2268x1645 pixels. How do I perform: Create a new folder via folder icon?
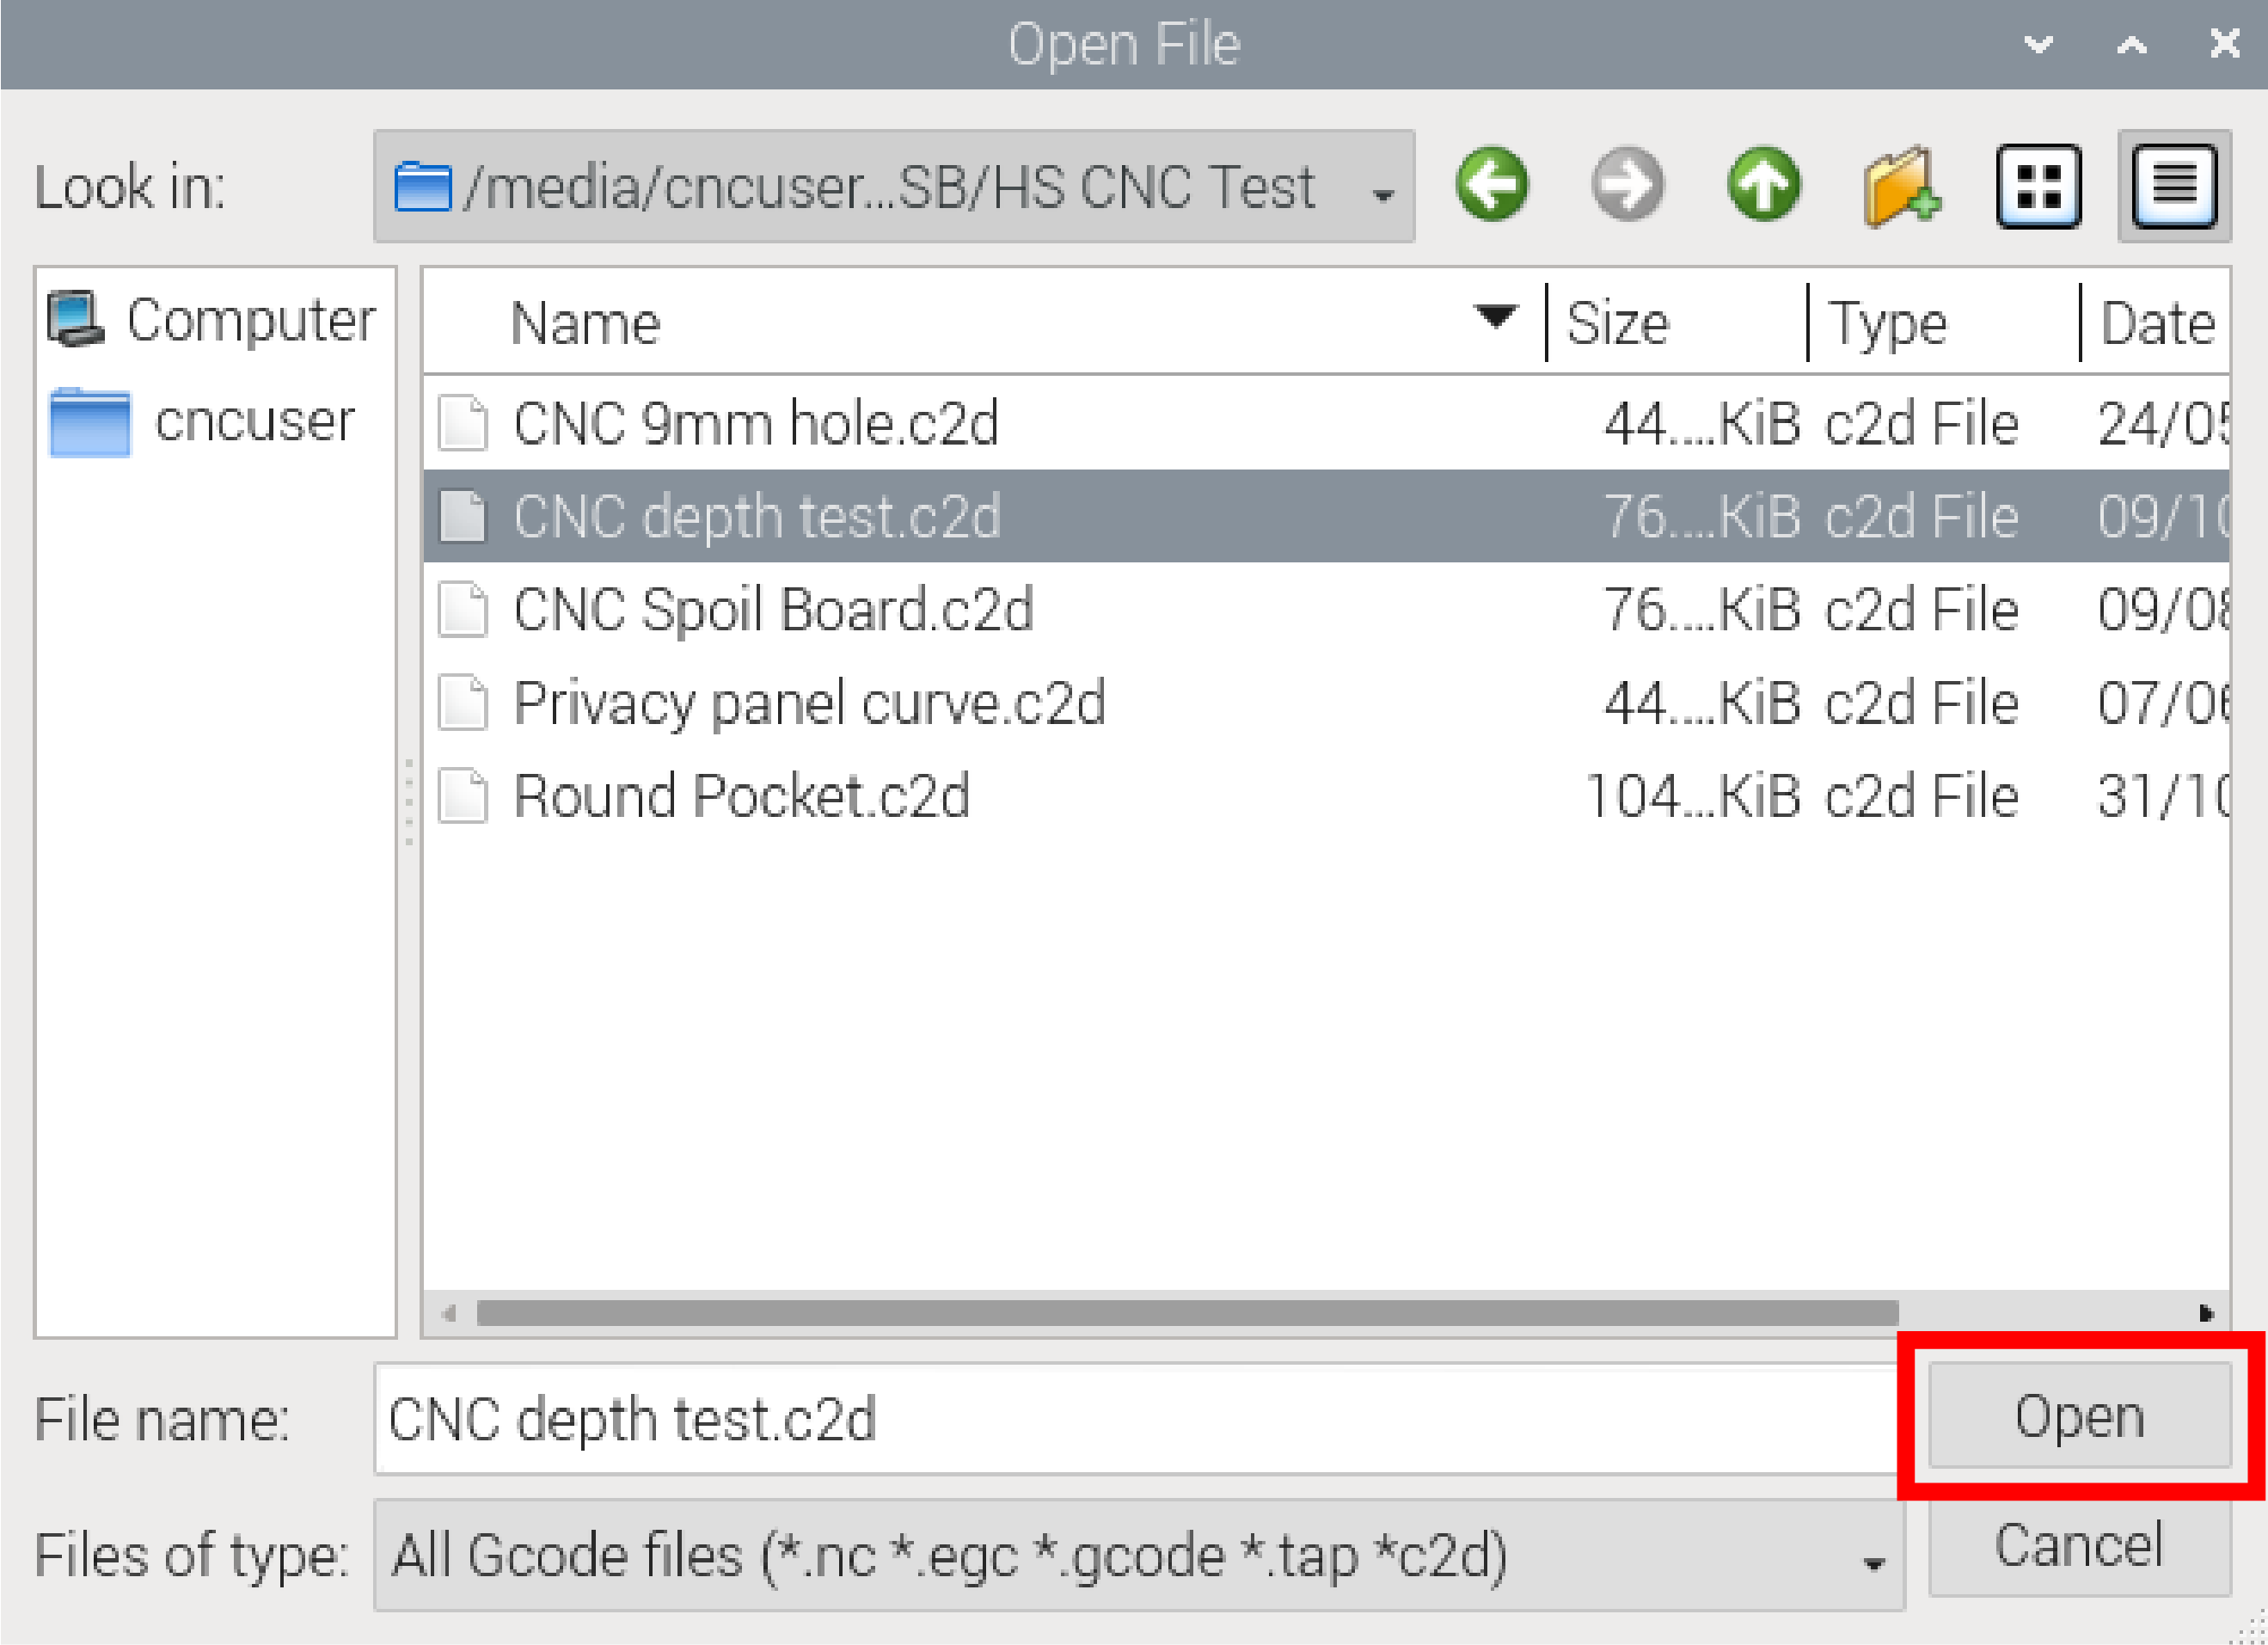tap(1900, 185)
